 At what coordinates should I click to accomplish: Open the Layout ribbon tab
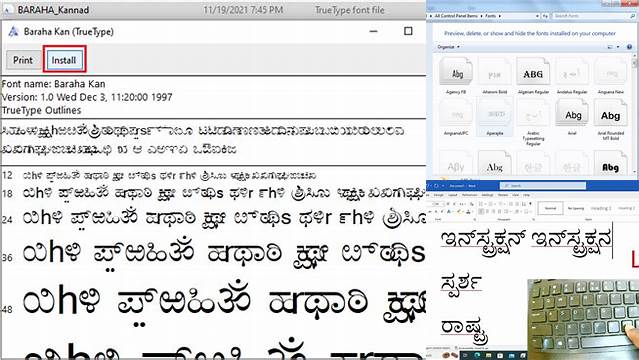(453, 195)
